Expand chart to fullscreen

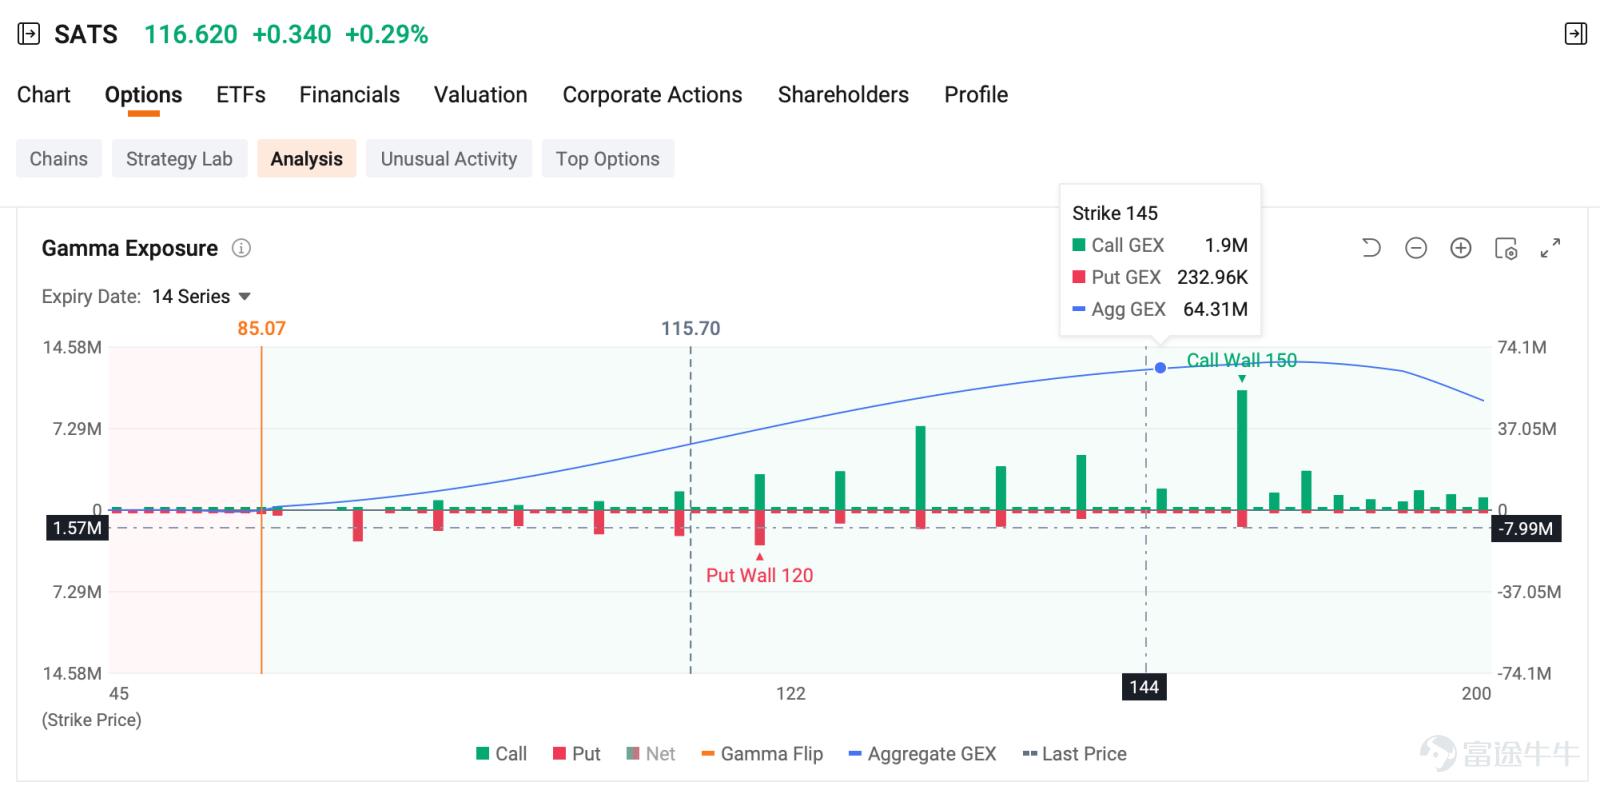[1550, 248]
